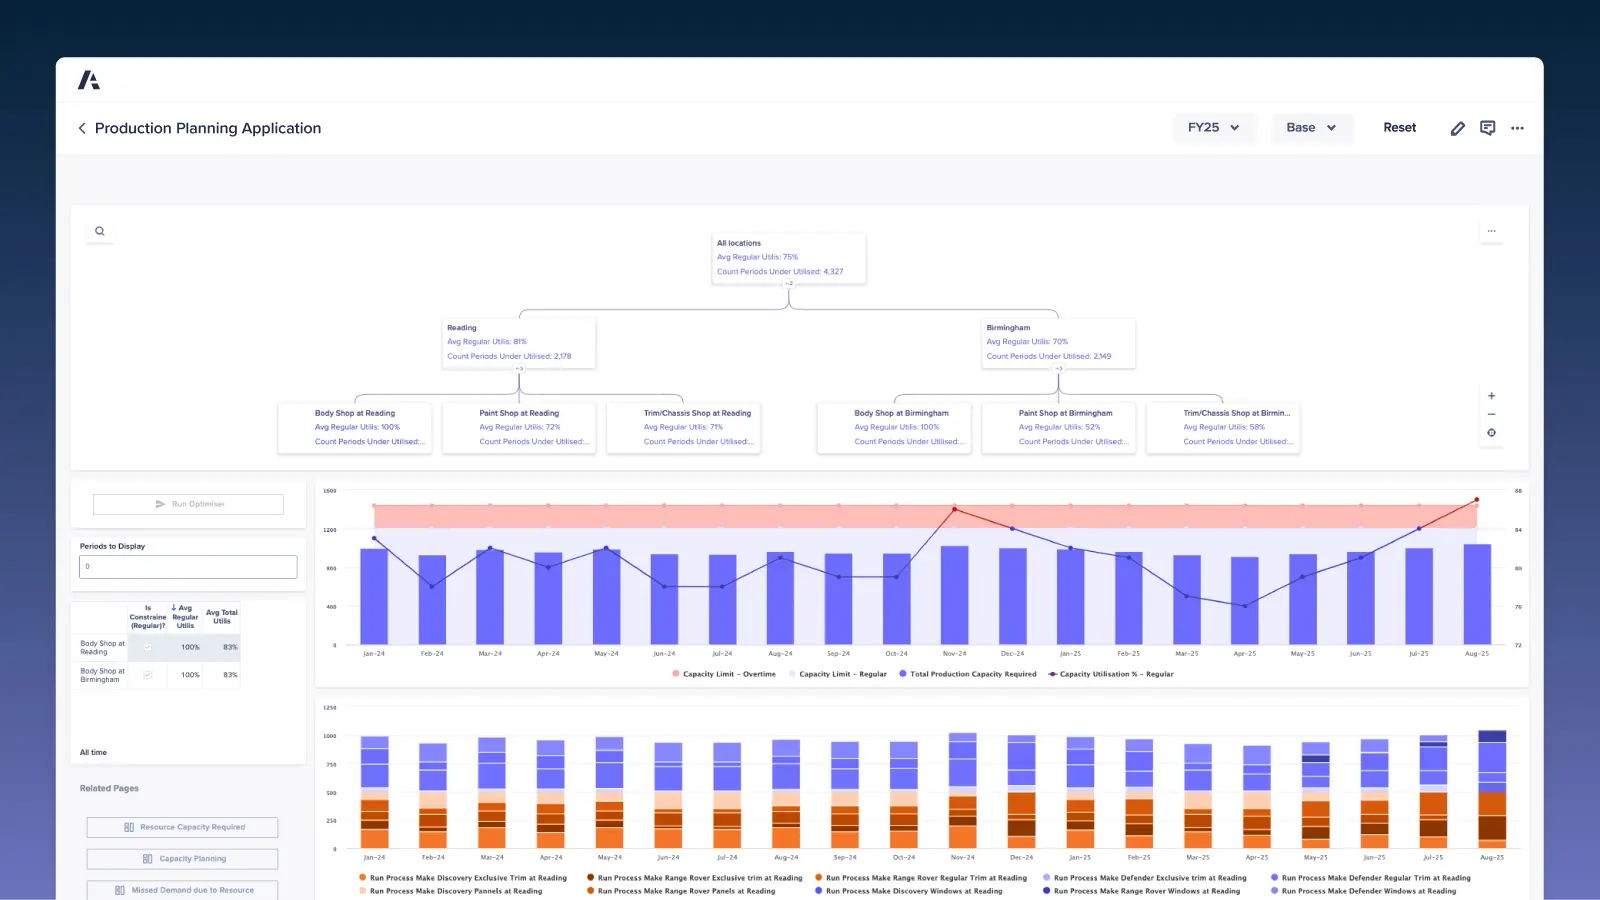Click the Reset button in the header

[x=1399, y=128]
